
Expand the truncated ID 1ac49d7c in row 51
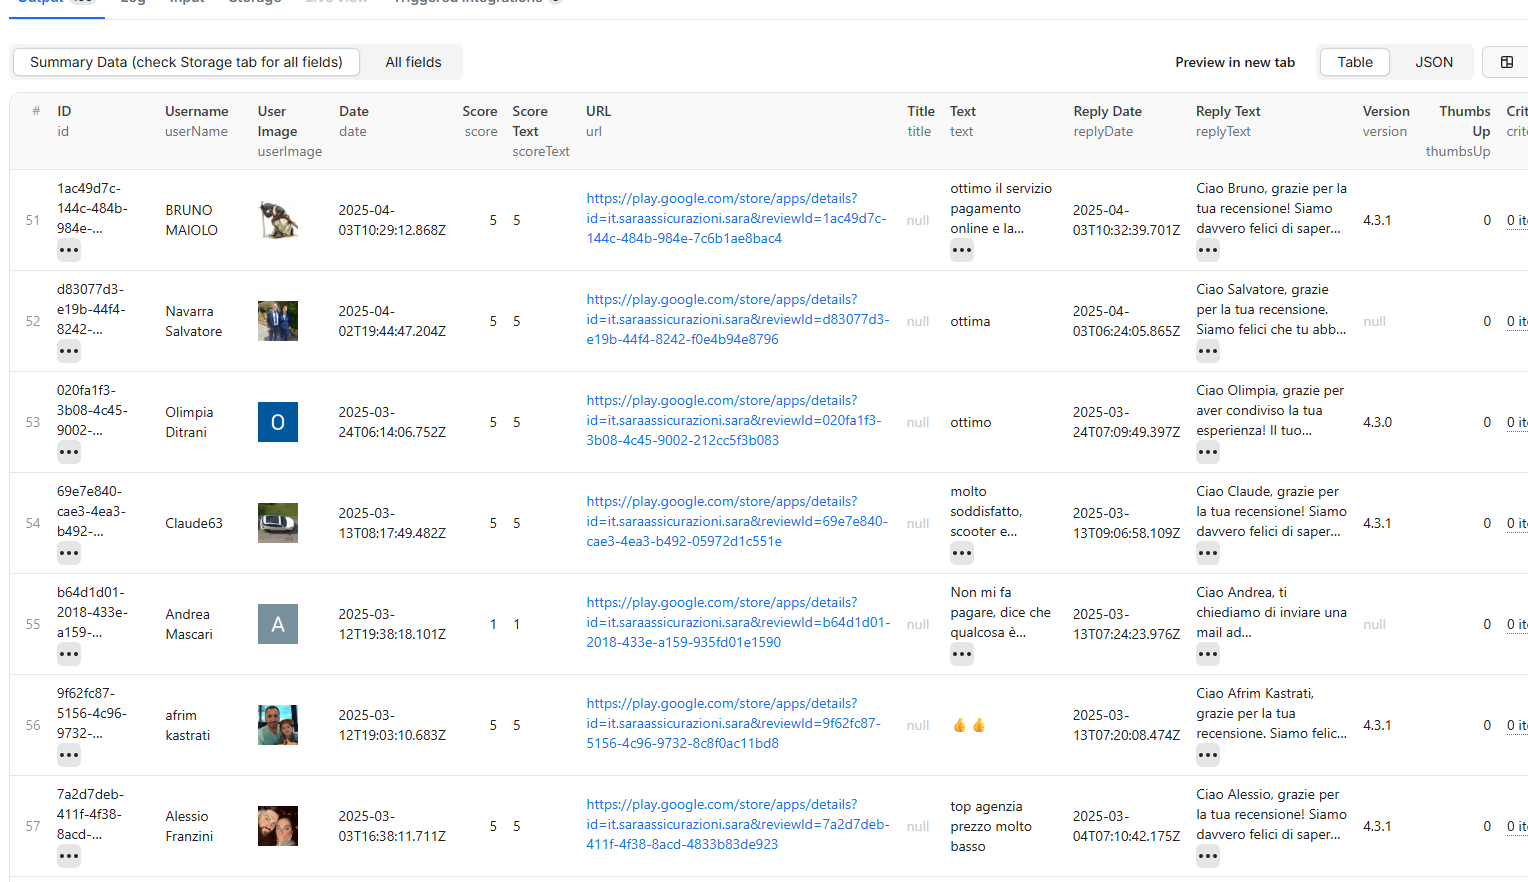[69, 250]
